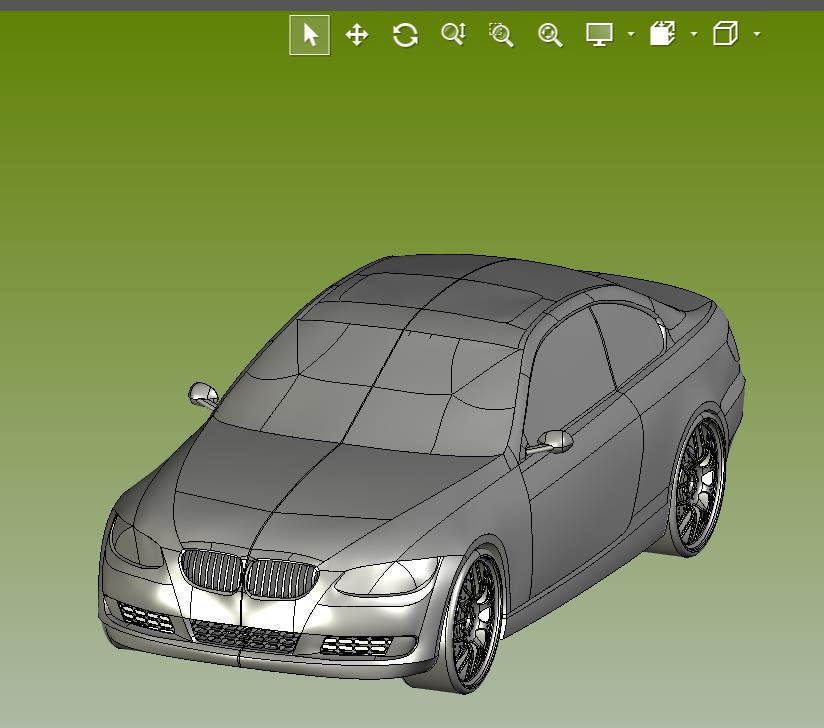
Task: Select the driver-side mirror on the model
Action: (x=551, y=443)
